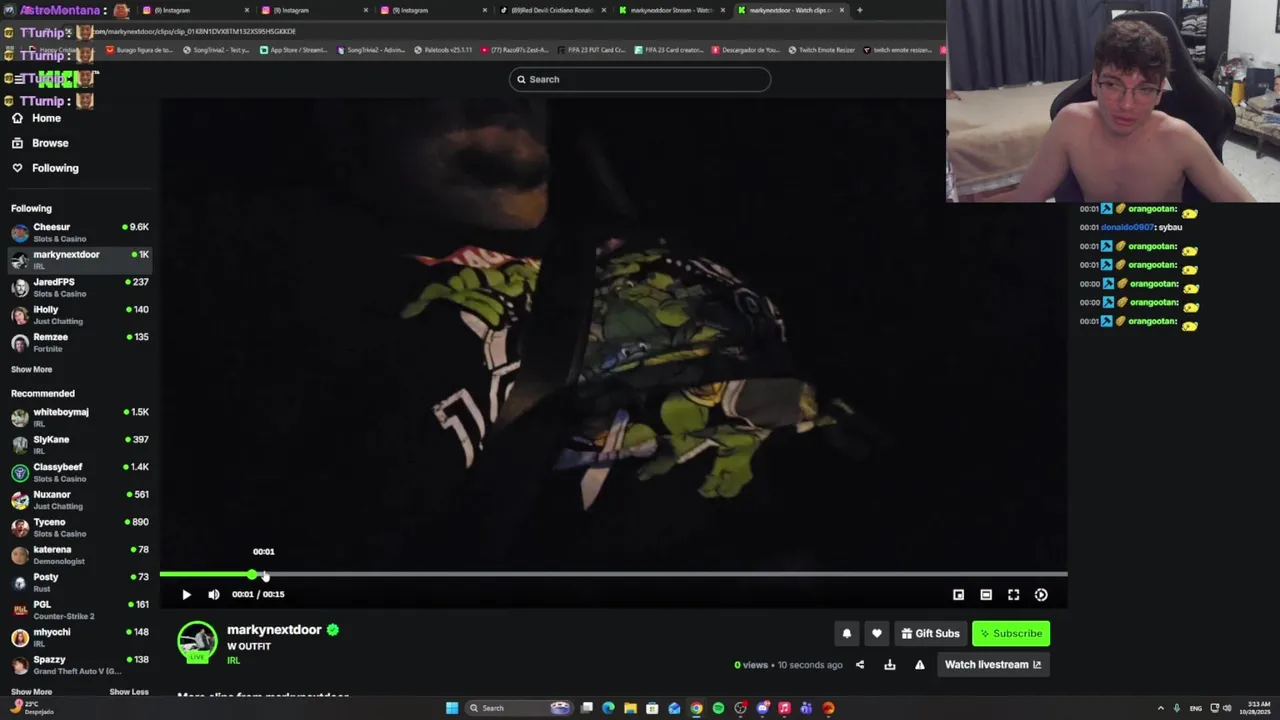Click the Gift Subs button
This screenshot has height=720, width=1280.
931,633
